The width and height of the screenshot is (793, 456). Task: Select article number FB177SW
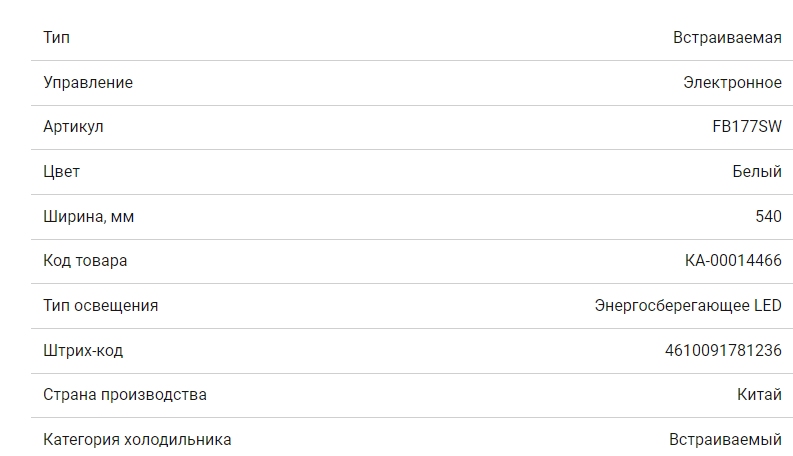(740, 127)
